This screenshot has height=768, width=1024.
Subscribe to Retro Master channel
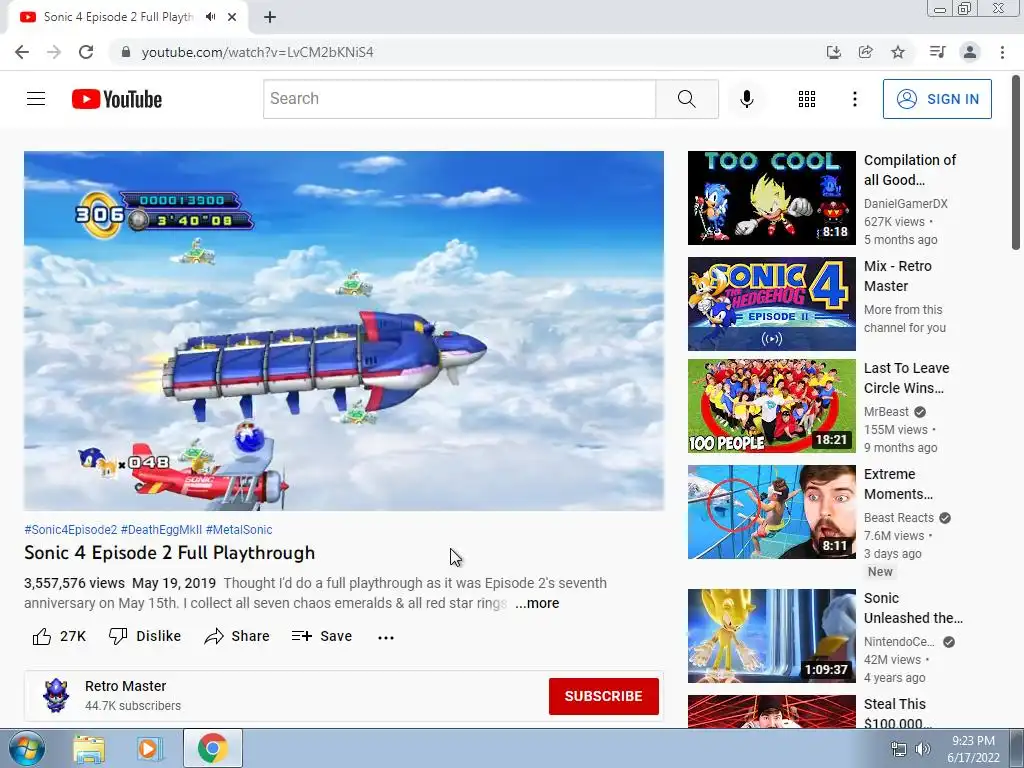pos(603,696)
